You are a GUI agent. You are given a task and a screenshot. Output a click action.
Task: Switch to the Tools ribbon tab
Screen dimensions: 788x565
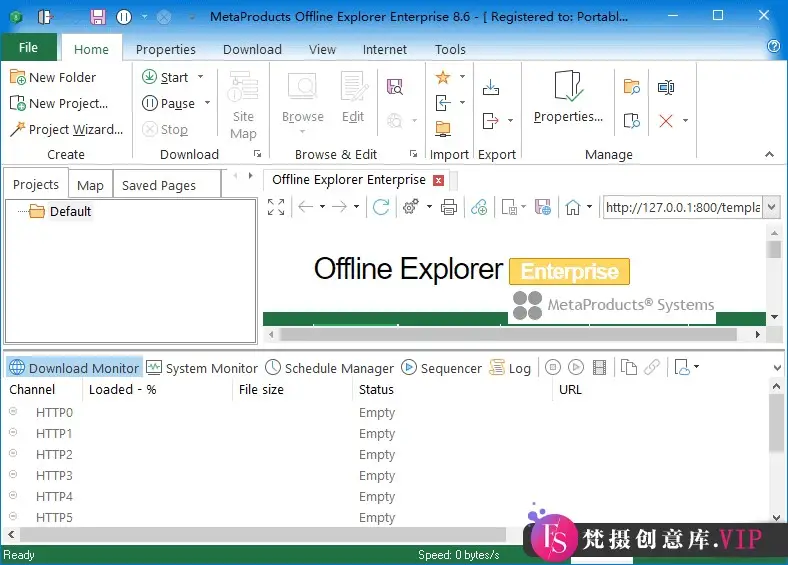coord(450,49)
